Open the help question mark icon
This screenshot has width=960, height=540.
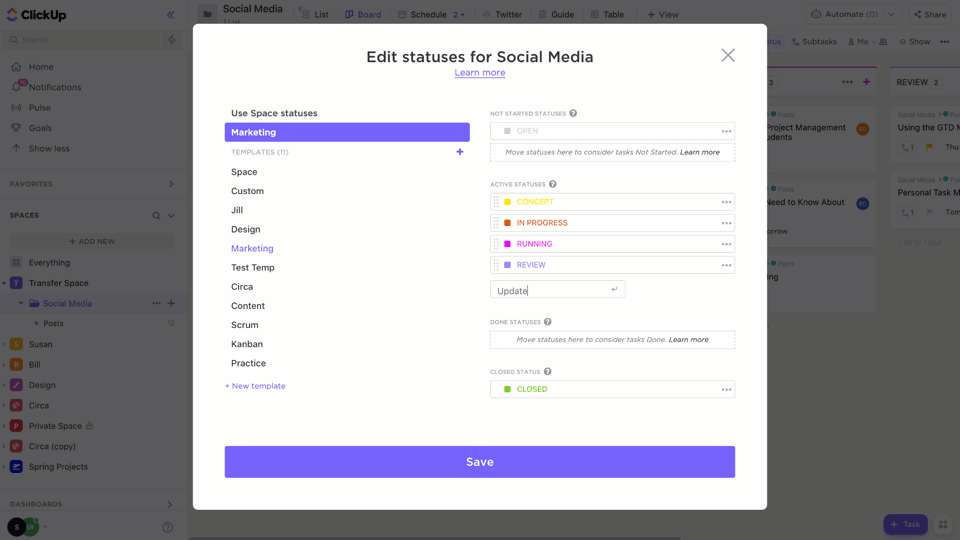pos(168,527)
